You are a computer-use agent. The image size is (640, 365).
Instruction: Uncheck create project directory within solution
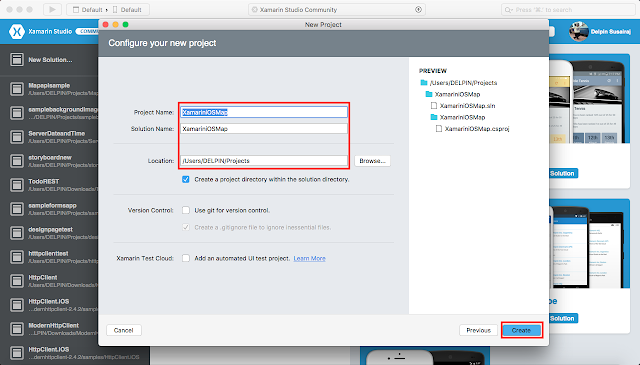pyautogui.click(x=186, y=179)
